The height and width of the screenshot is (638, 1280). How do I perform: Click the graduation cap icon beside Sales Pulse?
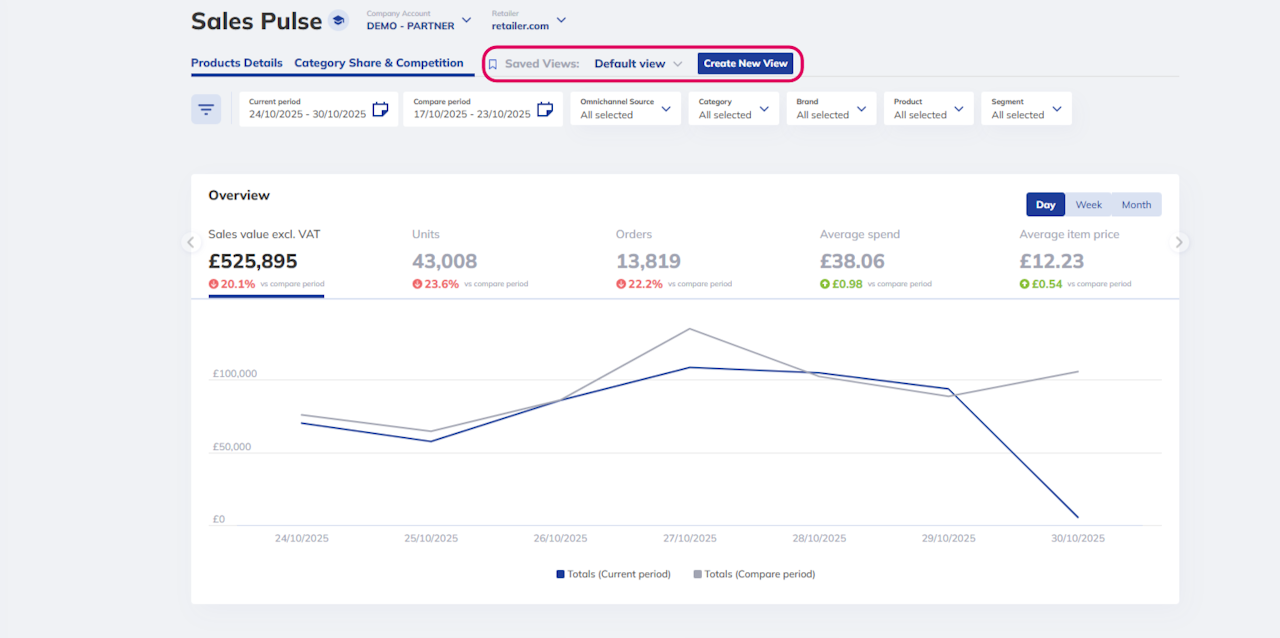point(339,21)
